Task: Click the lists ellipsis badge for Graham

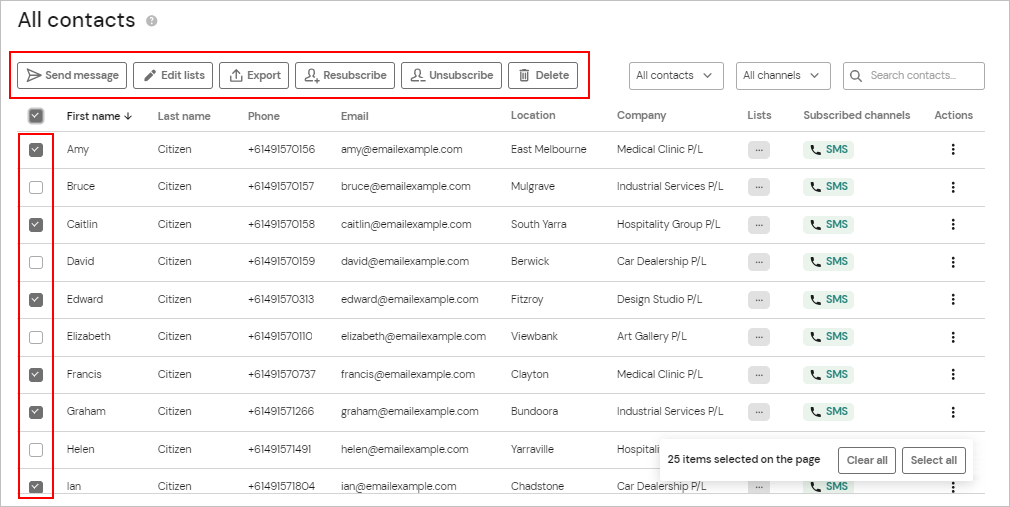Action: (759, 411)
